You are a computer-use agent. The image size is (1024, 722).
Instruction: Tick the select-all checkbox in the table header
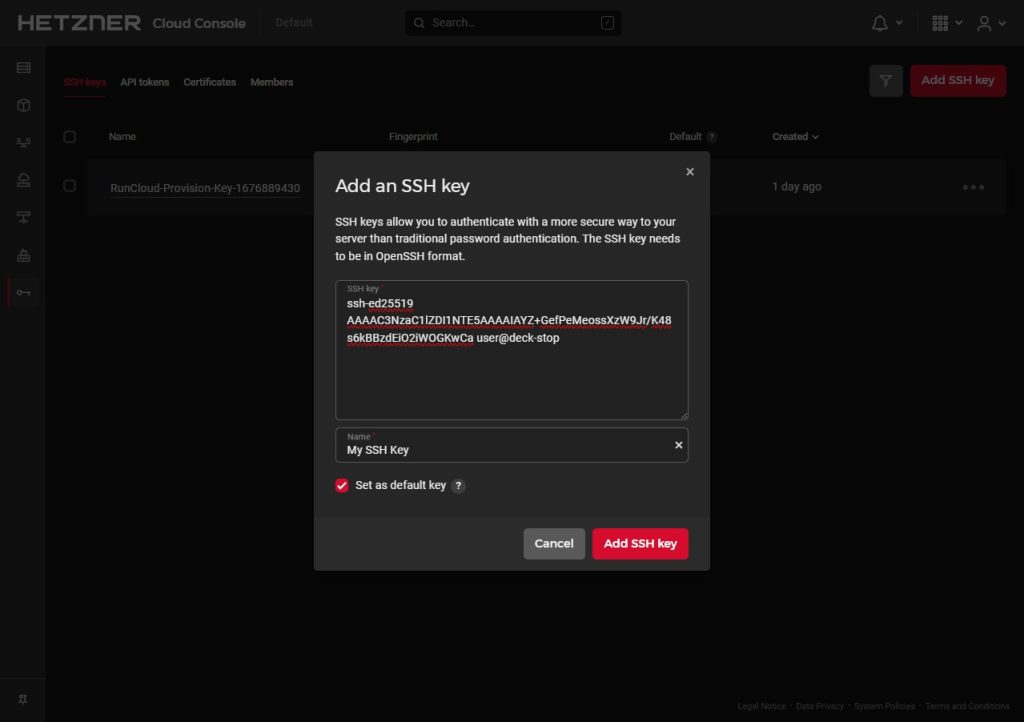pos(70,137)
